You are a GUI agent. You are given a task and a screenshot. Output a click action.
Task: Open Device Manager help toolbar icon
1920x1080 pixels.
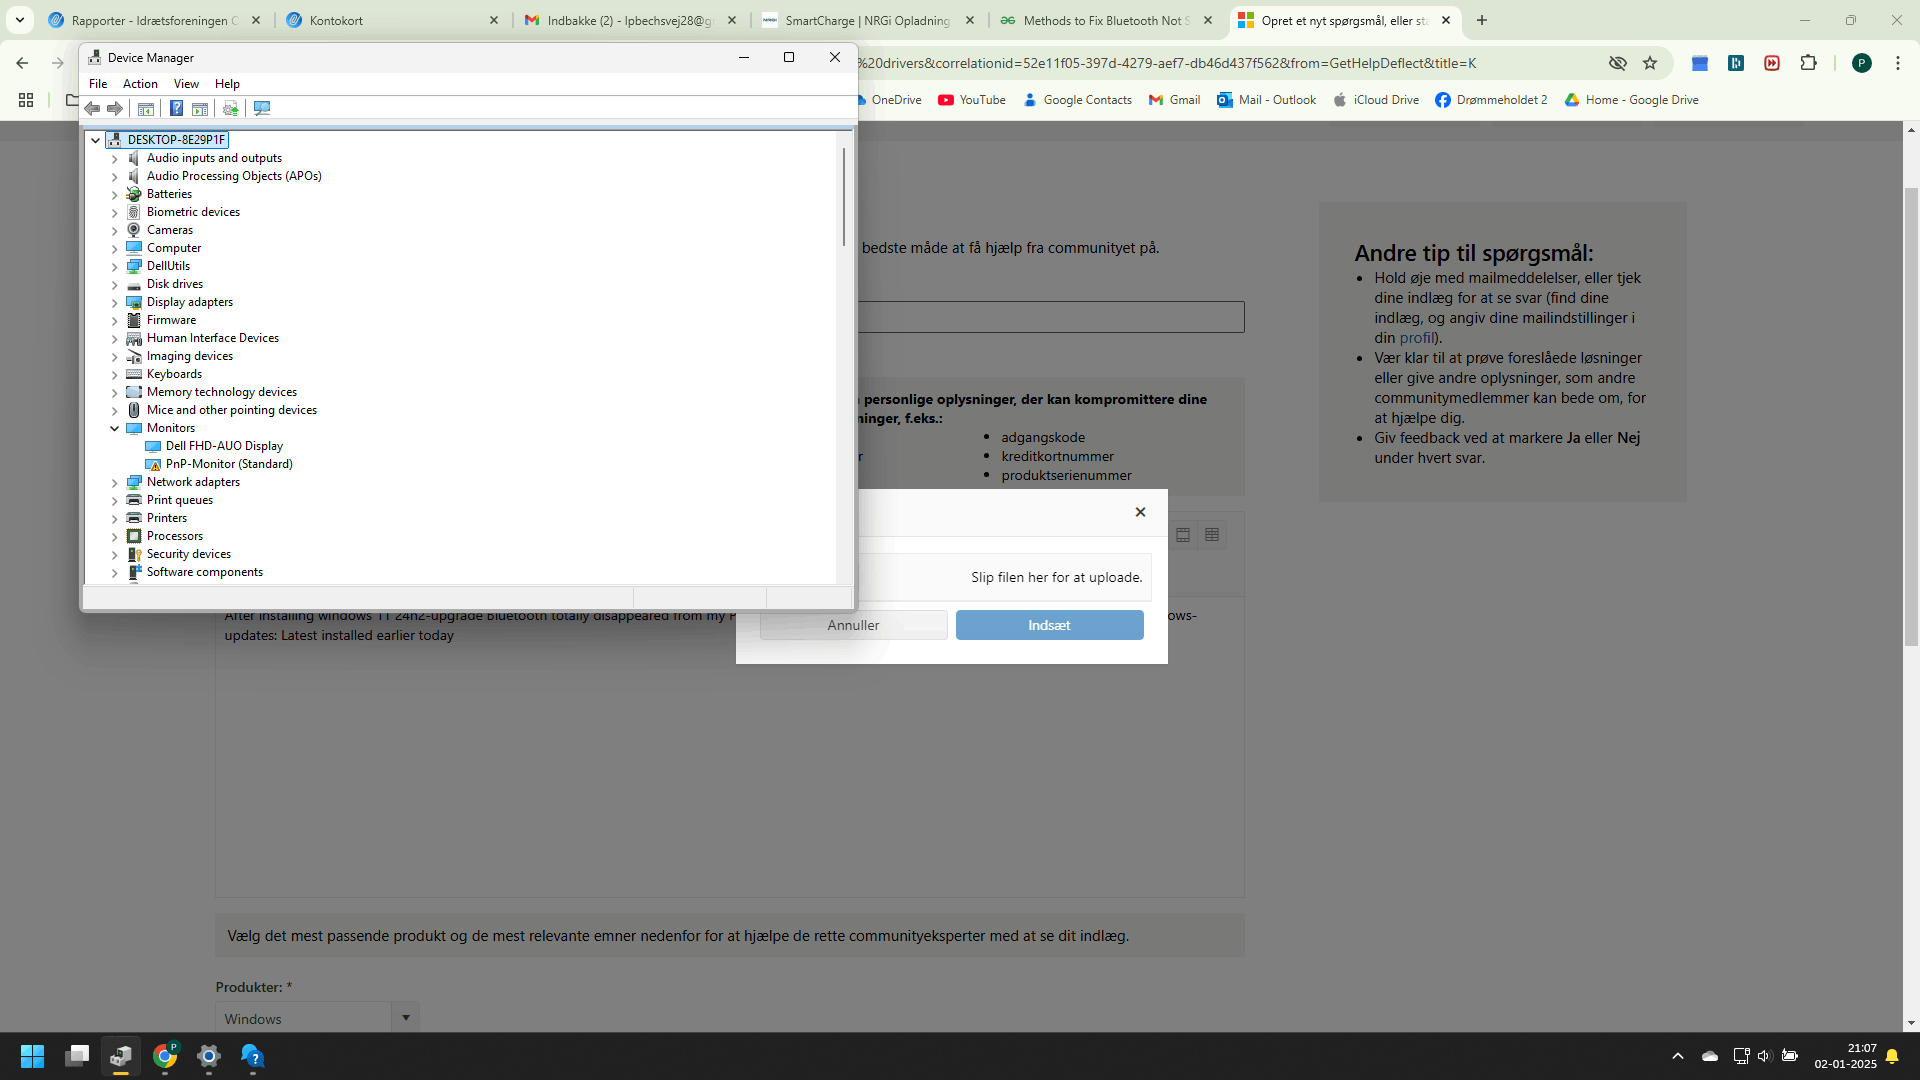pyautogui.click(x=176, y=108)
